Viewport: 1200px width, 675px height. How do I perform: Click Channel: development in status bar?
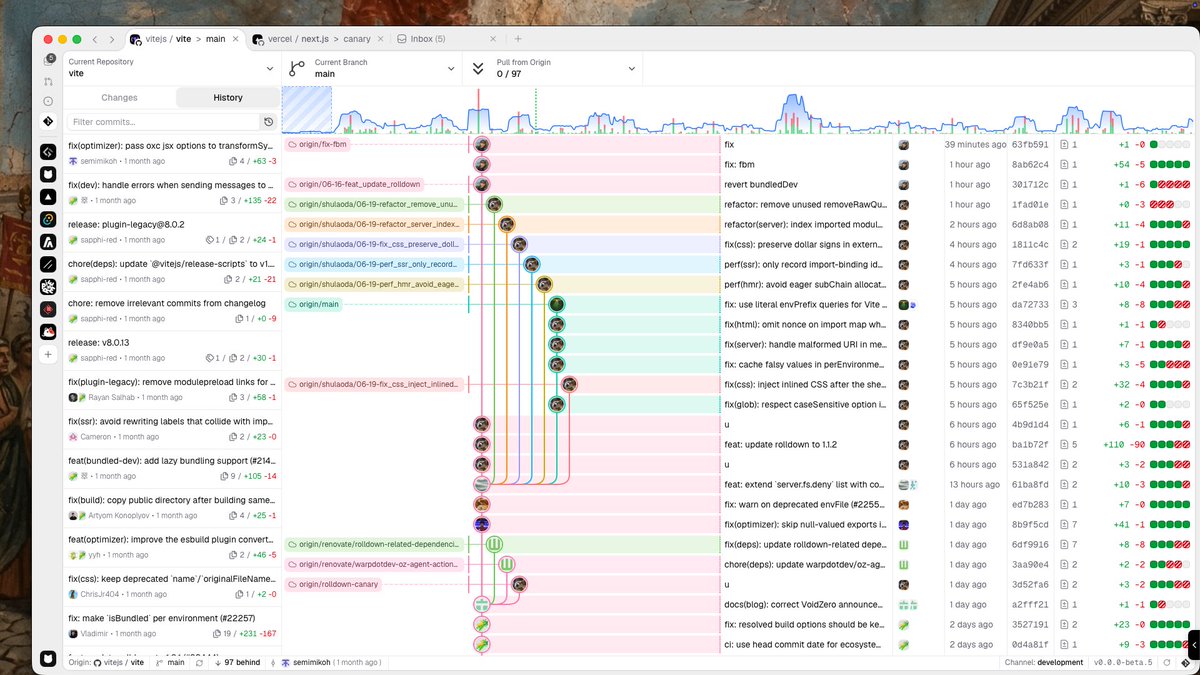pyautogui.click(x=1045, y=662)
